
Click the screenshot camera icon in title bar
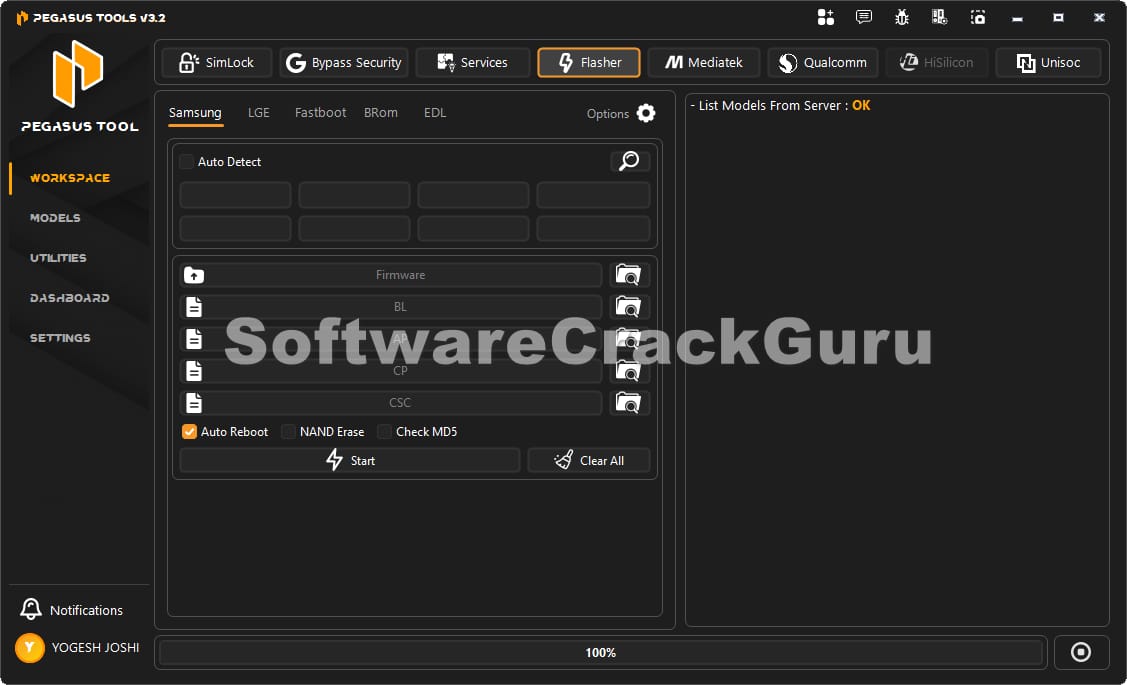978,17
